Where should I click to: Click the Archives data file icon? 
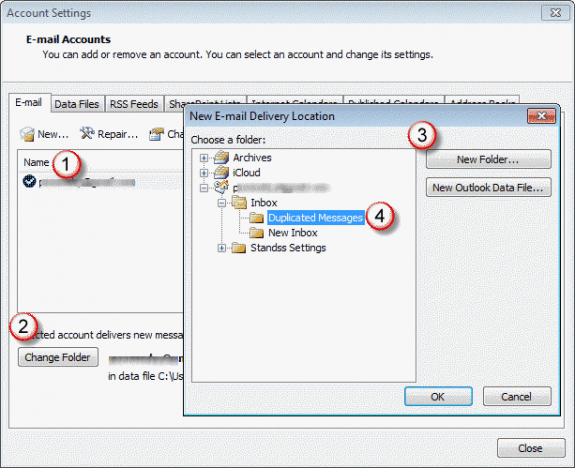click(221, 157)
